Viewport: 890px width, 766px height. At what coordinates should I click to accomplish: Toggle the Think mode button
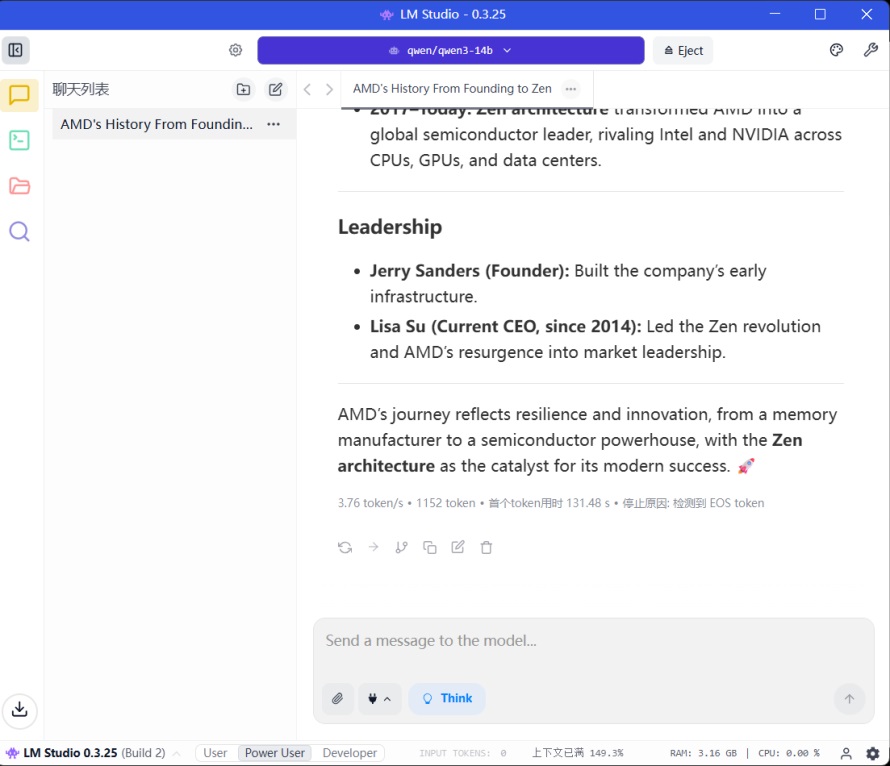(x=446, y=699)
